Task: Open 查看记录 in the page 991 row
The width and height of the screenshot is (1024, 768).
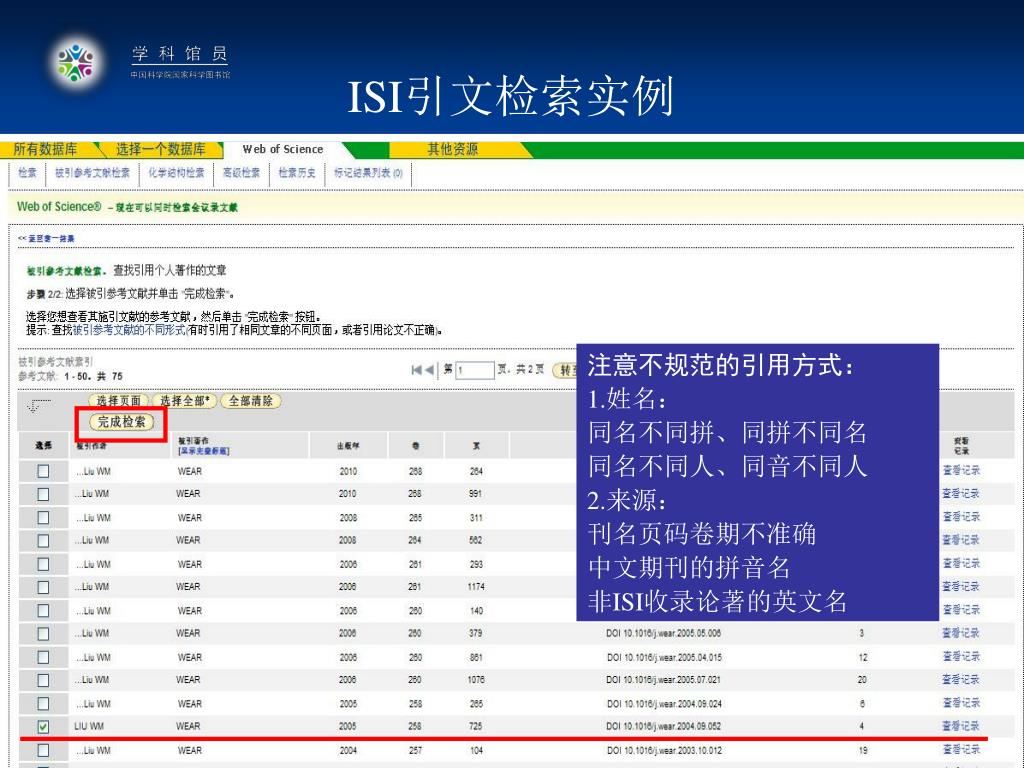Action: 961,494
